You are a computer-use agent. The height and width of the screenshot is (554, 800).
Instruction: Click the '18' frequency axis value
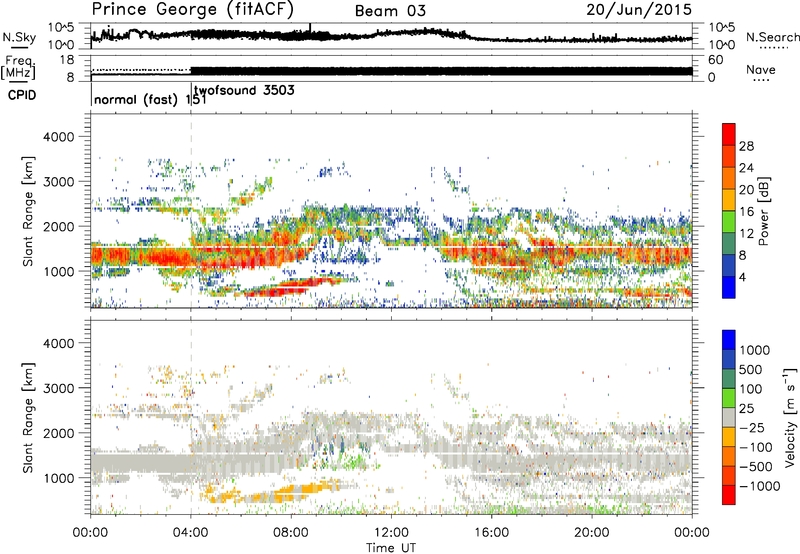pyautogui.click(x=67, y=60)
